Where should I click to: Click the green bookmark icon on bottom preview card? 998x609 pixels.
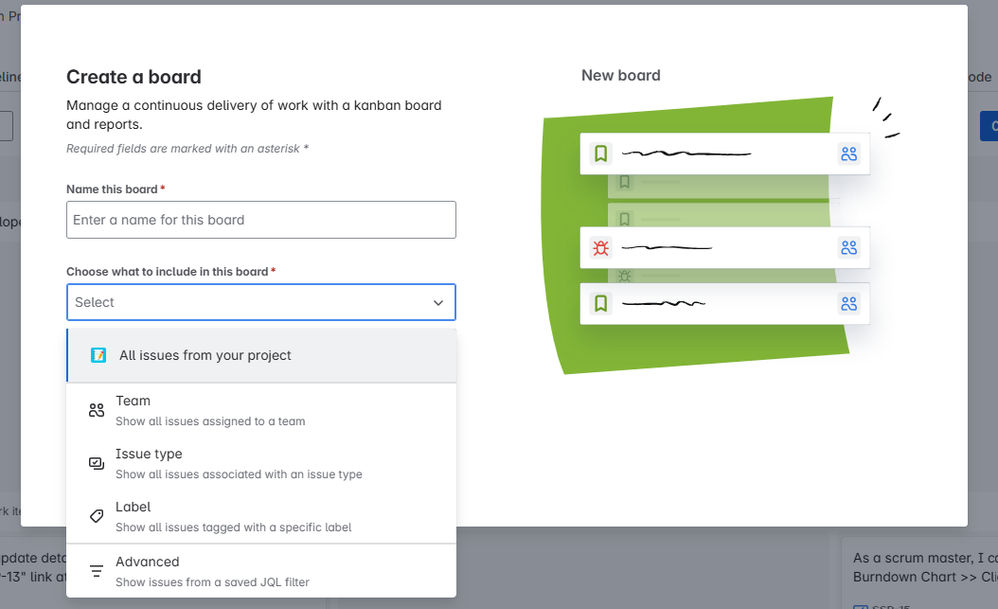point(601,303)
